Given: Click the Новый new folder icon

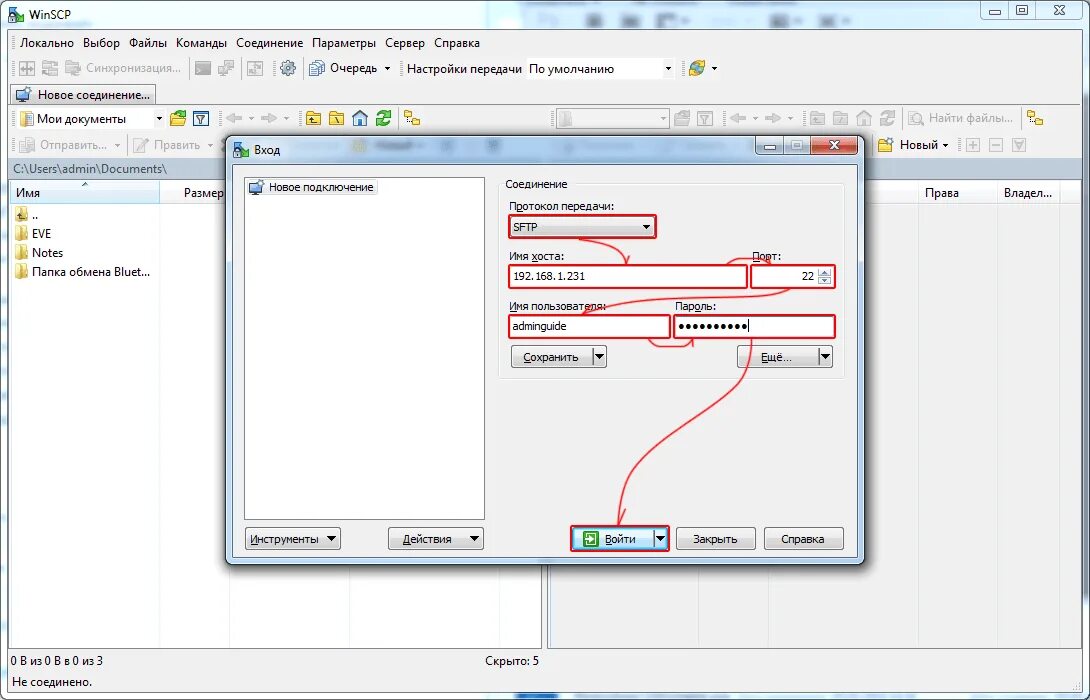Looking at the screenshot, I should click(885, 145).
